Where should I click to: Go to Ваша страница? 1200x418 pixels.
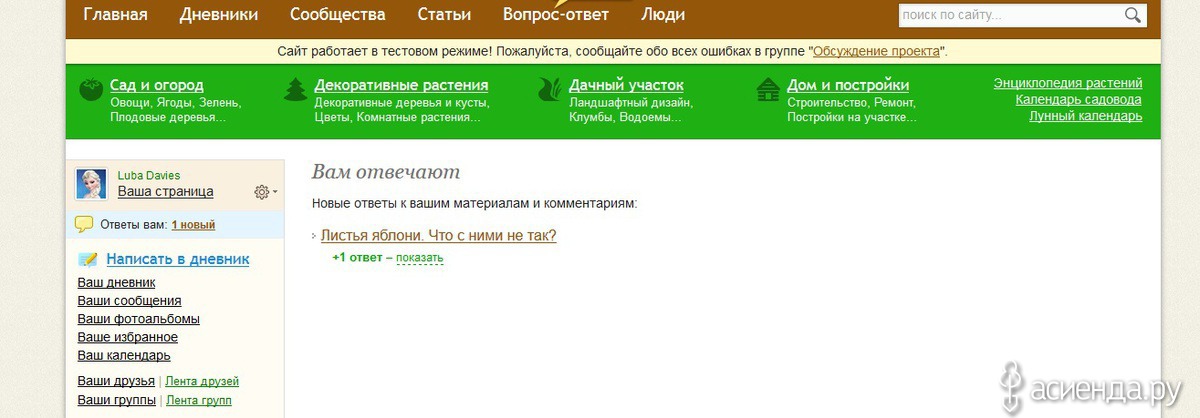click(166, 191)
